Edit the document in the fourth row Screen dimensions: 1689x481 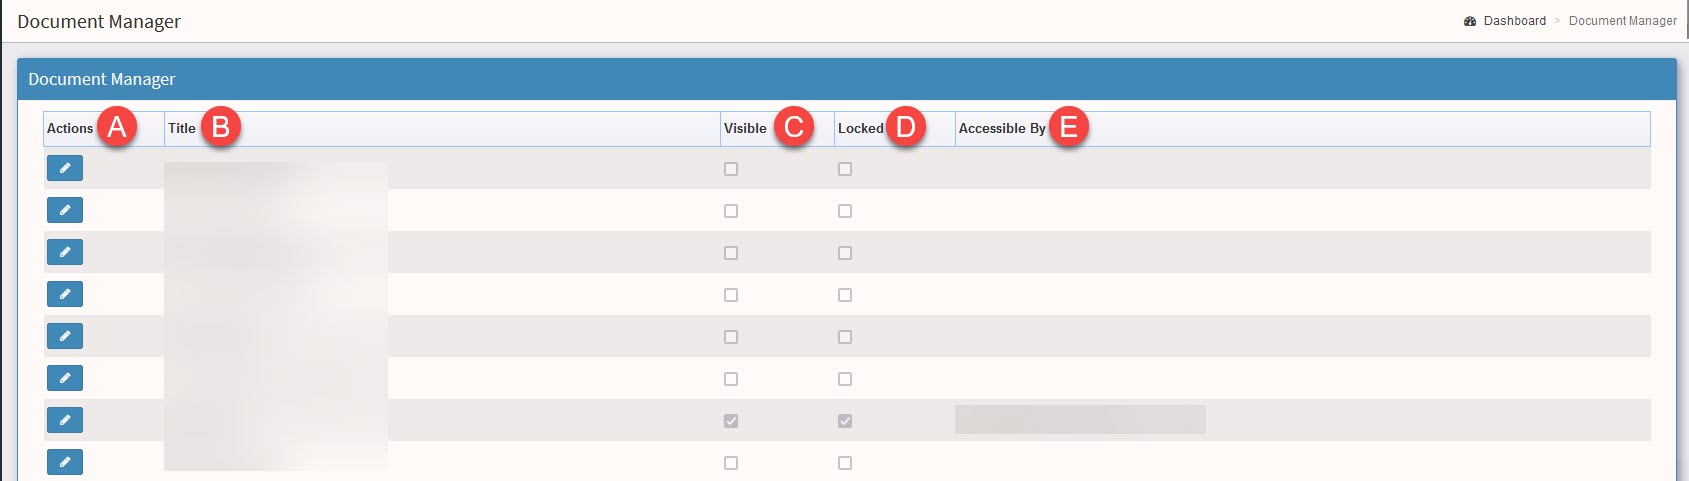coord(64,294)
